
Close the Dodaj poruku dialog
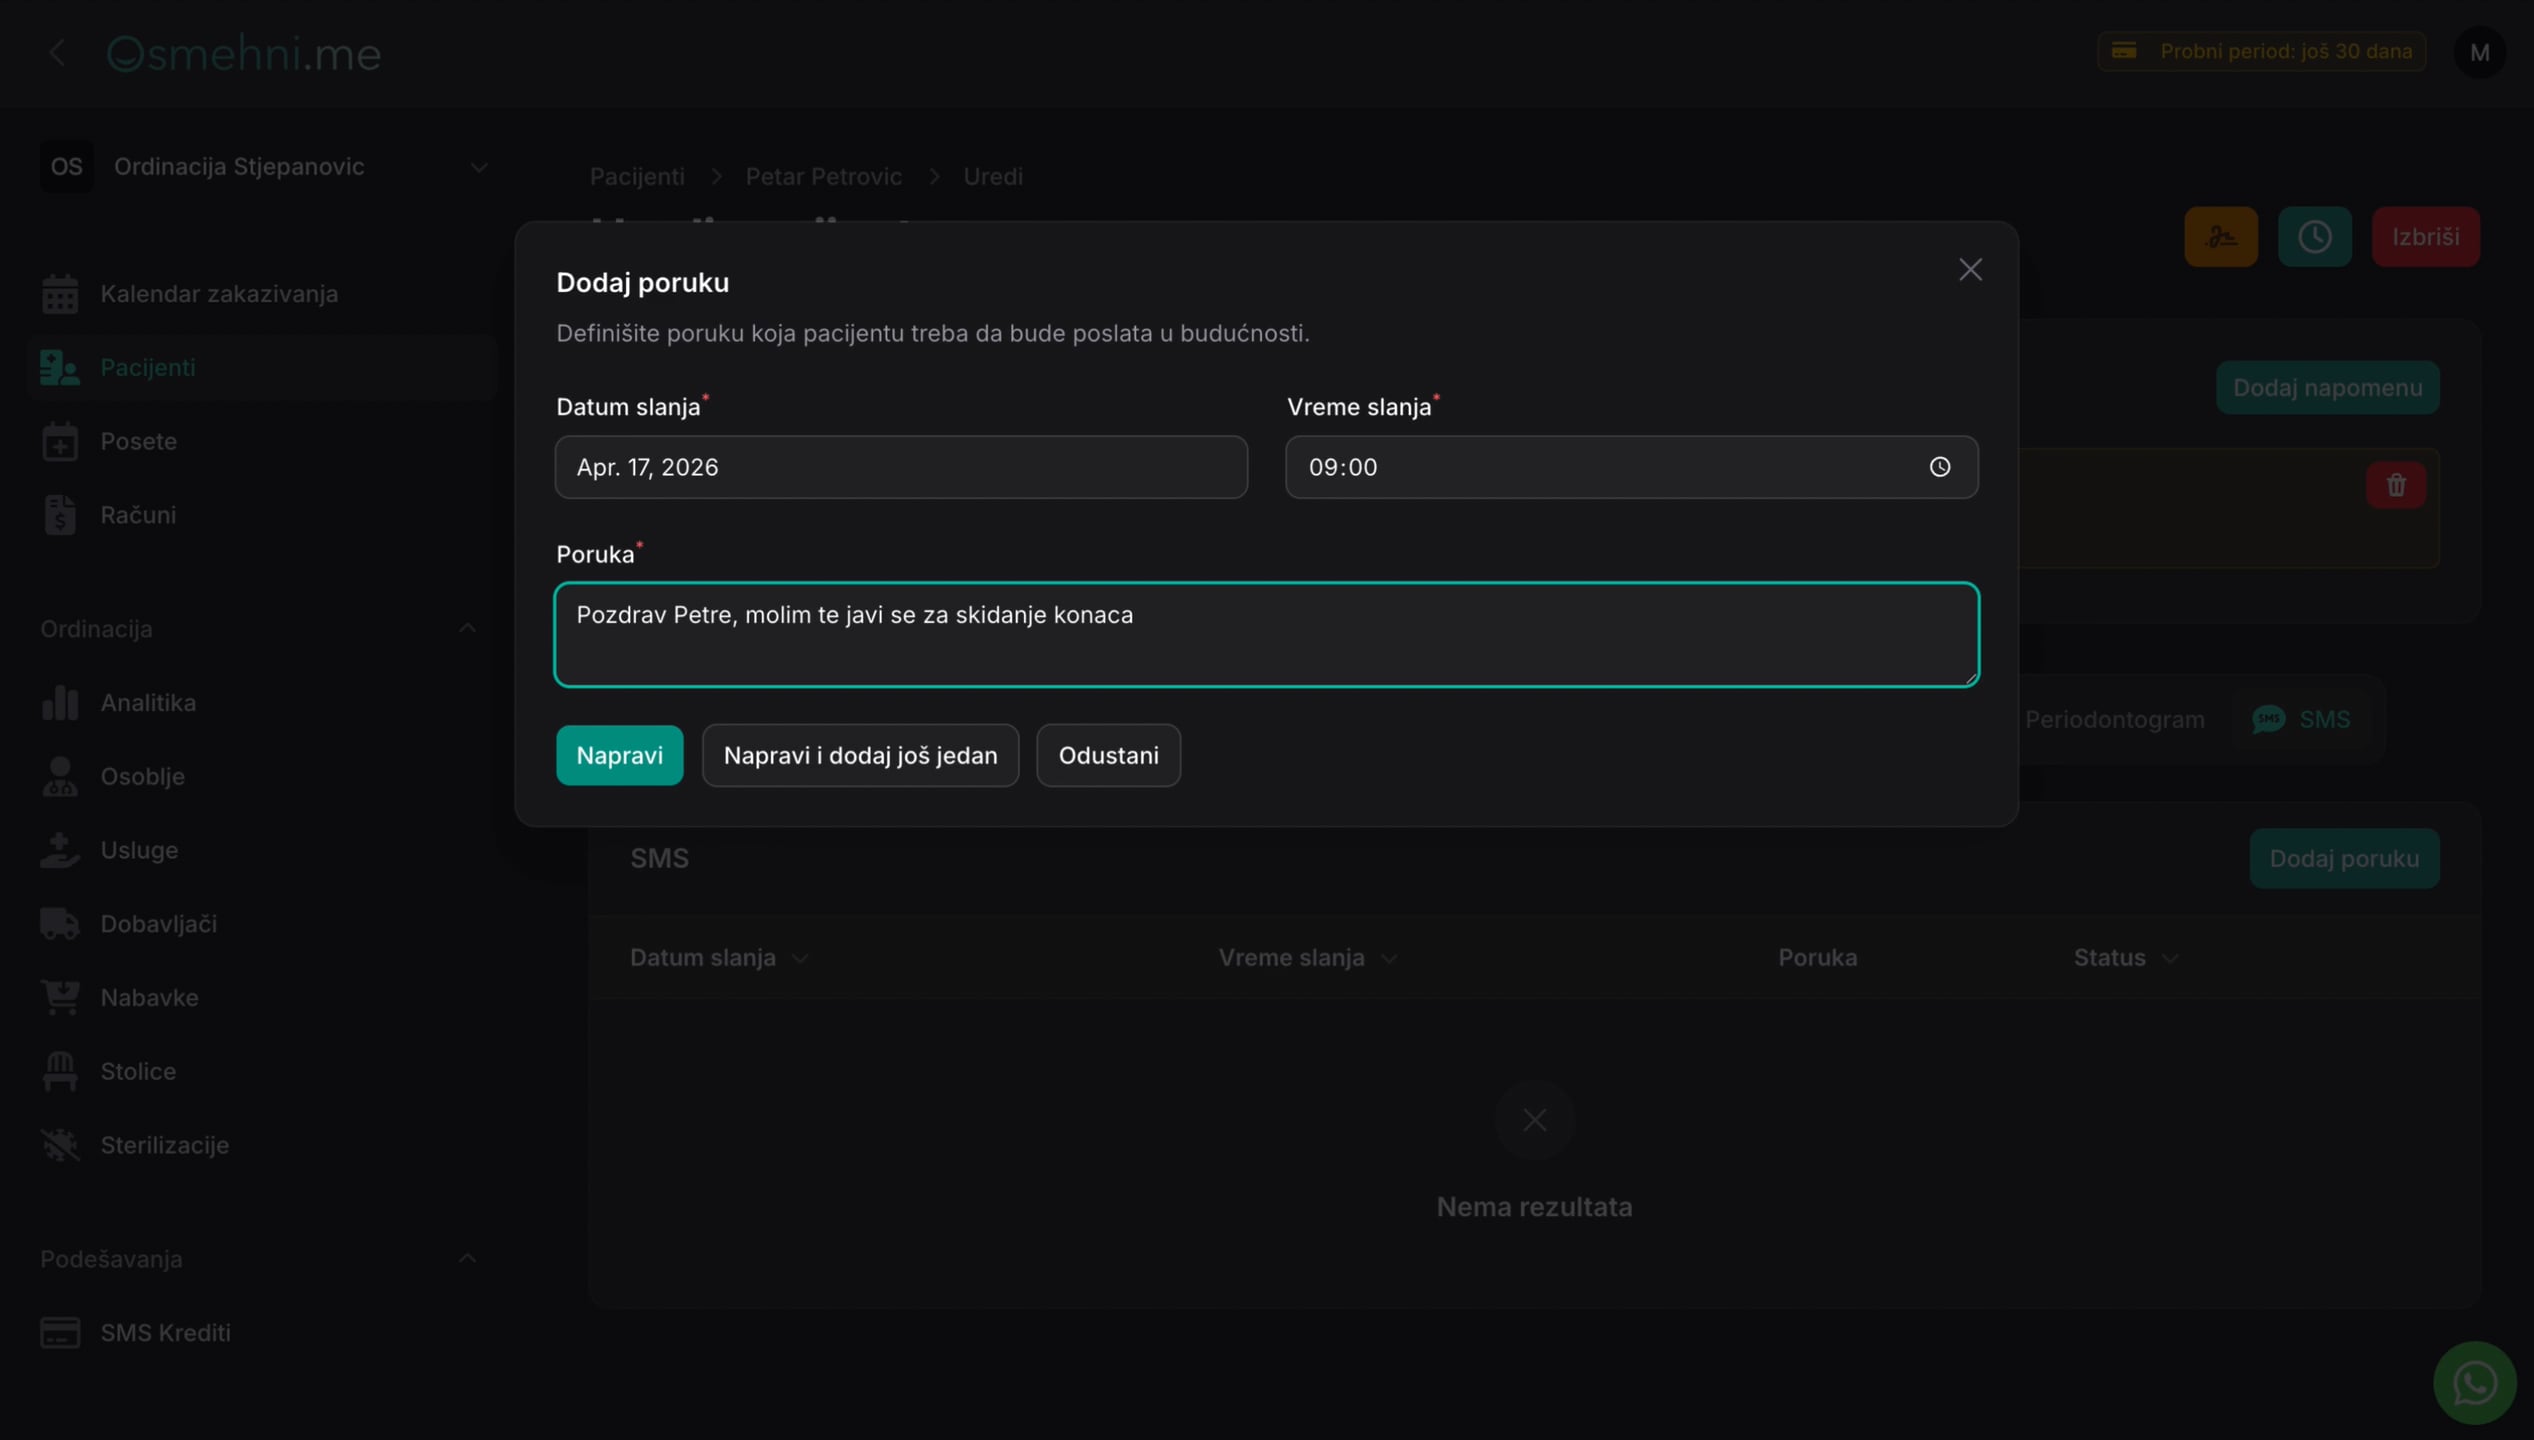tap(1969, 269)
